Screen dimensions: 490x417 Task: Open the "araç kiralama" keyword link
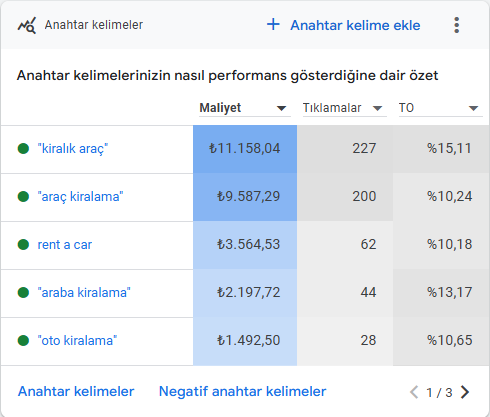80,197
